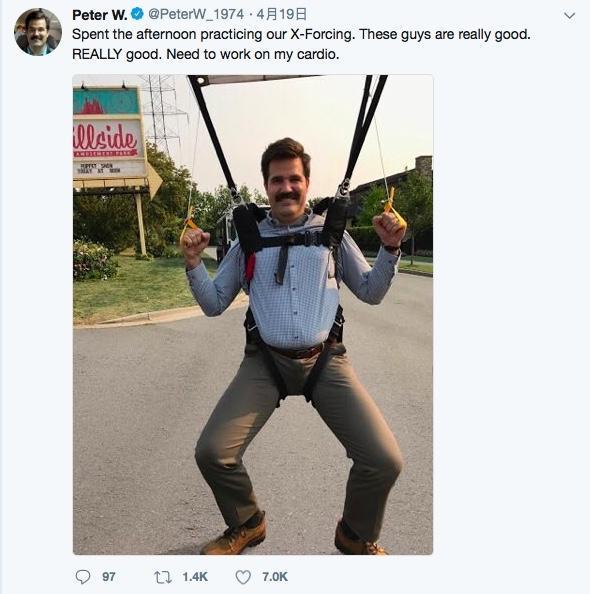Expand the tweet options chevron menu
The image size is (590, 594).
pos(569,16)
